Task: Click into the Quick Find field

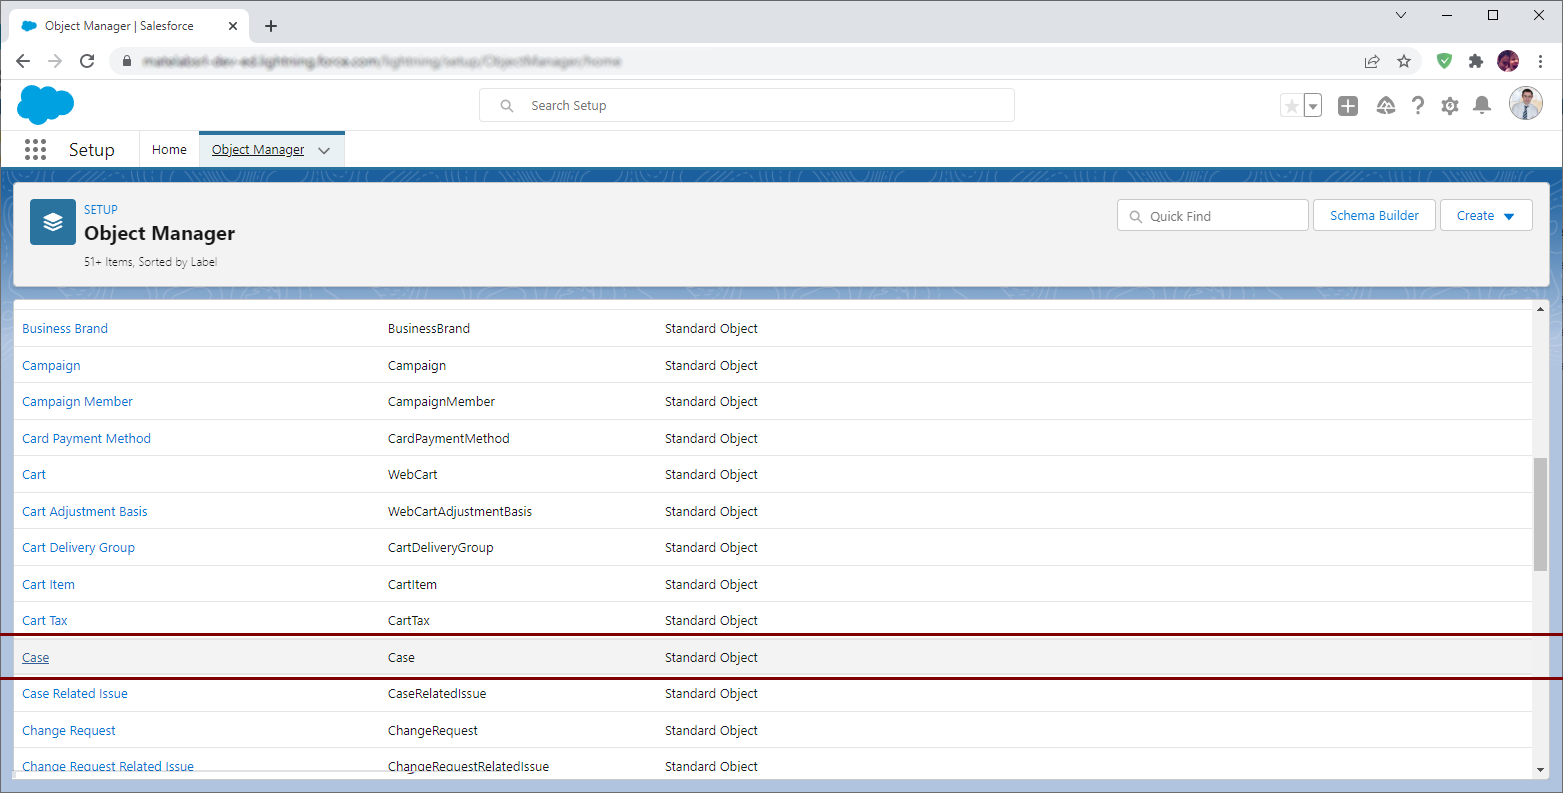Action: click(1222, 216)
